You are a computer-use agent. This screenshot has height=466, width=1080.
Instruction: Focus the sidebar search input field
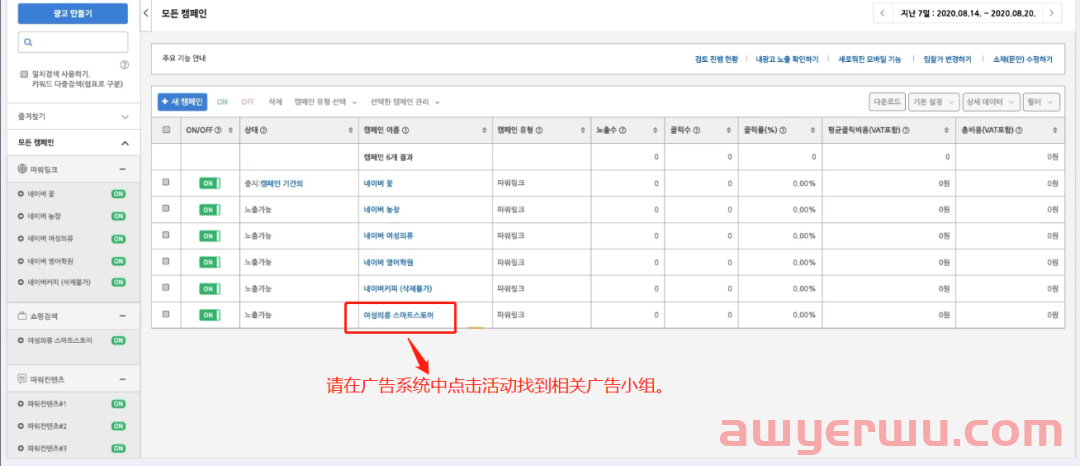(72, 42)
